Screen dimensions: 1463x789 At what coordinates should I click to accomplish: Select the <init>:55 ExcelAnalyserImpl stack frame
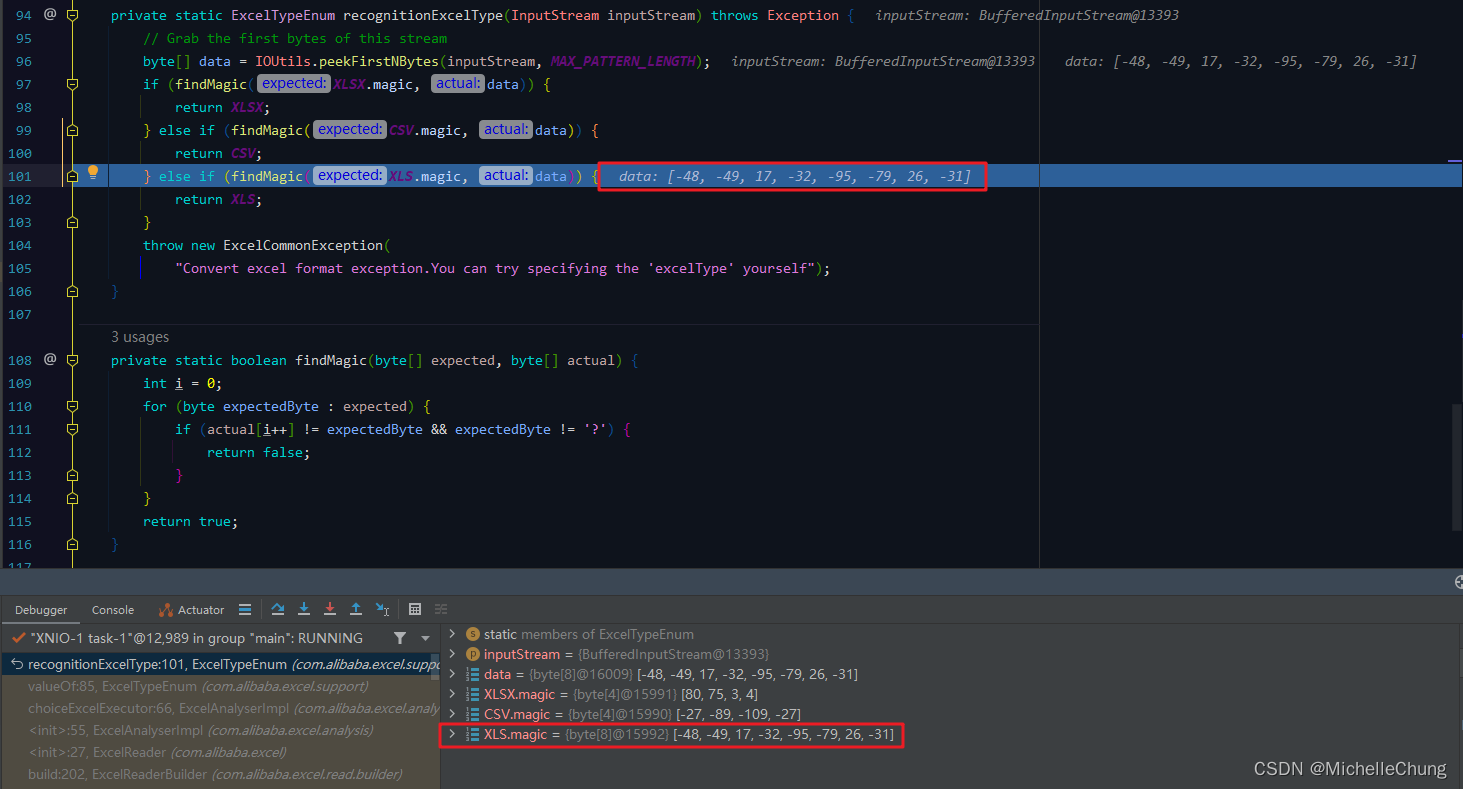(220, 730)
